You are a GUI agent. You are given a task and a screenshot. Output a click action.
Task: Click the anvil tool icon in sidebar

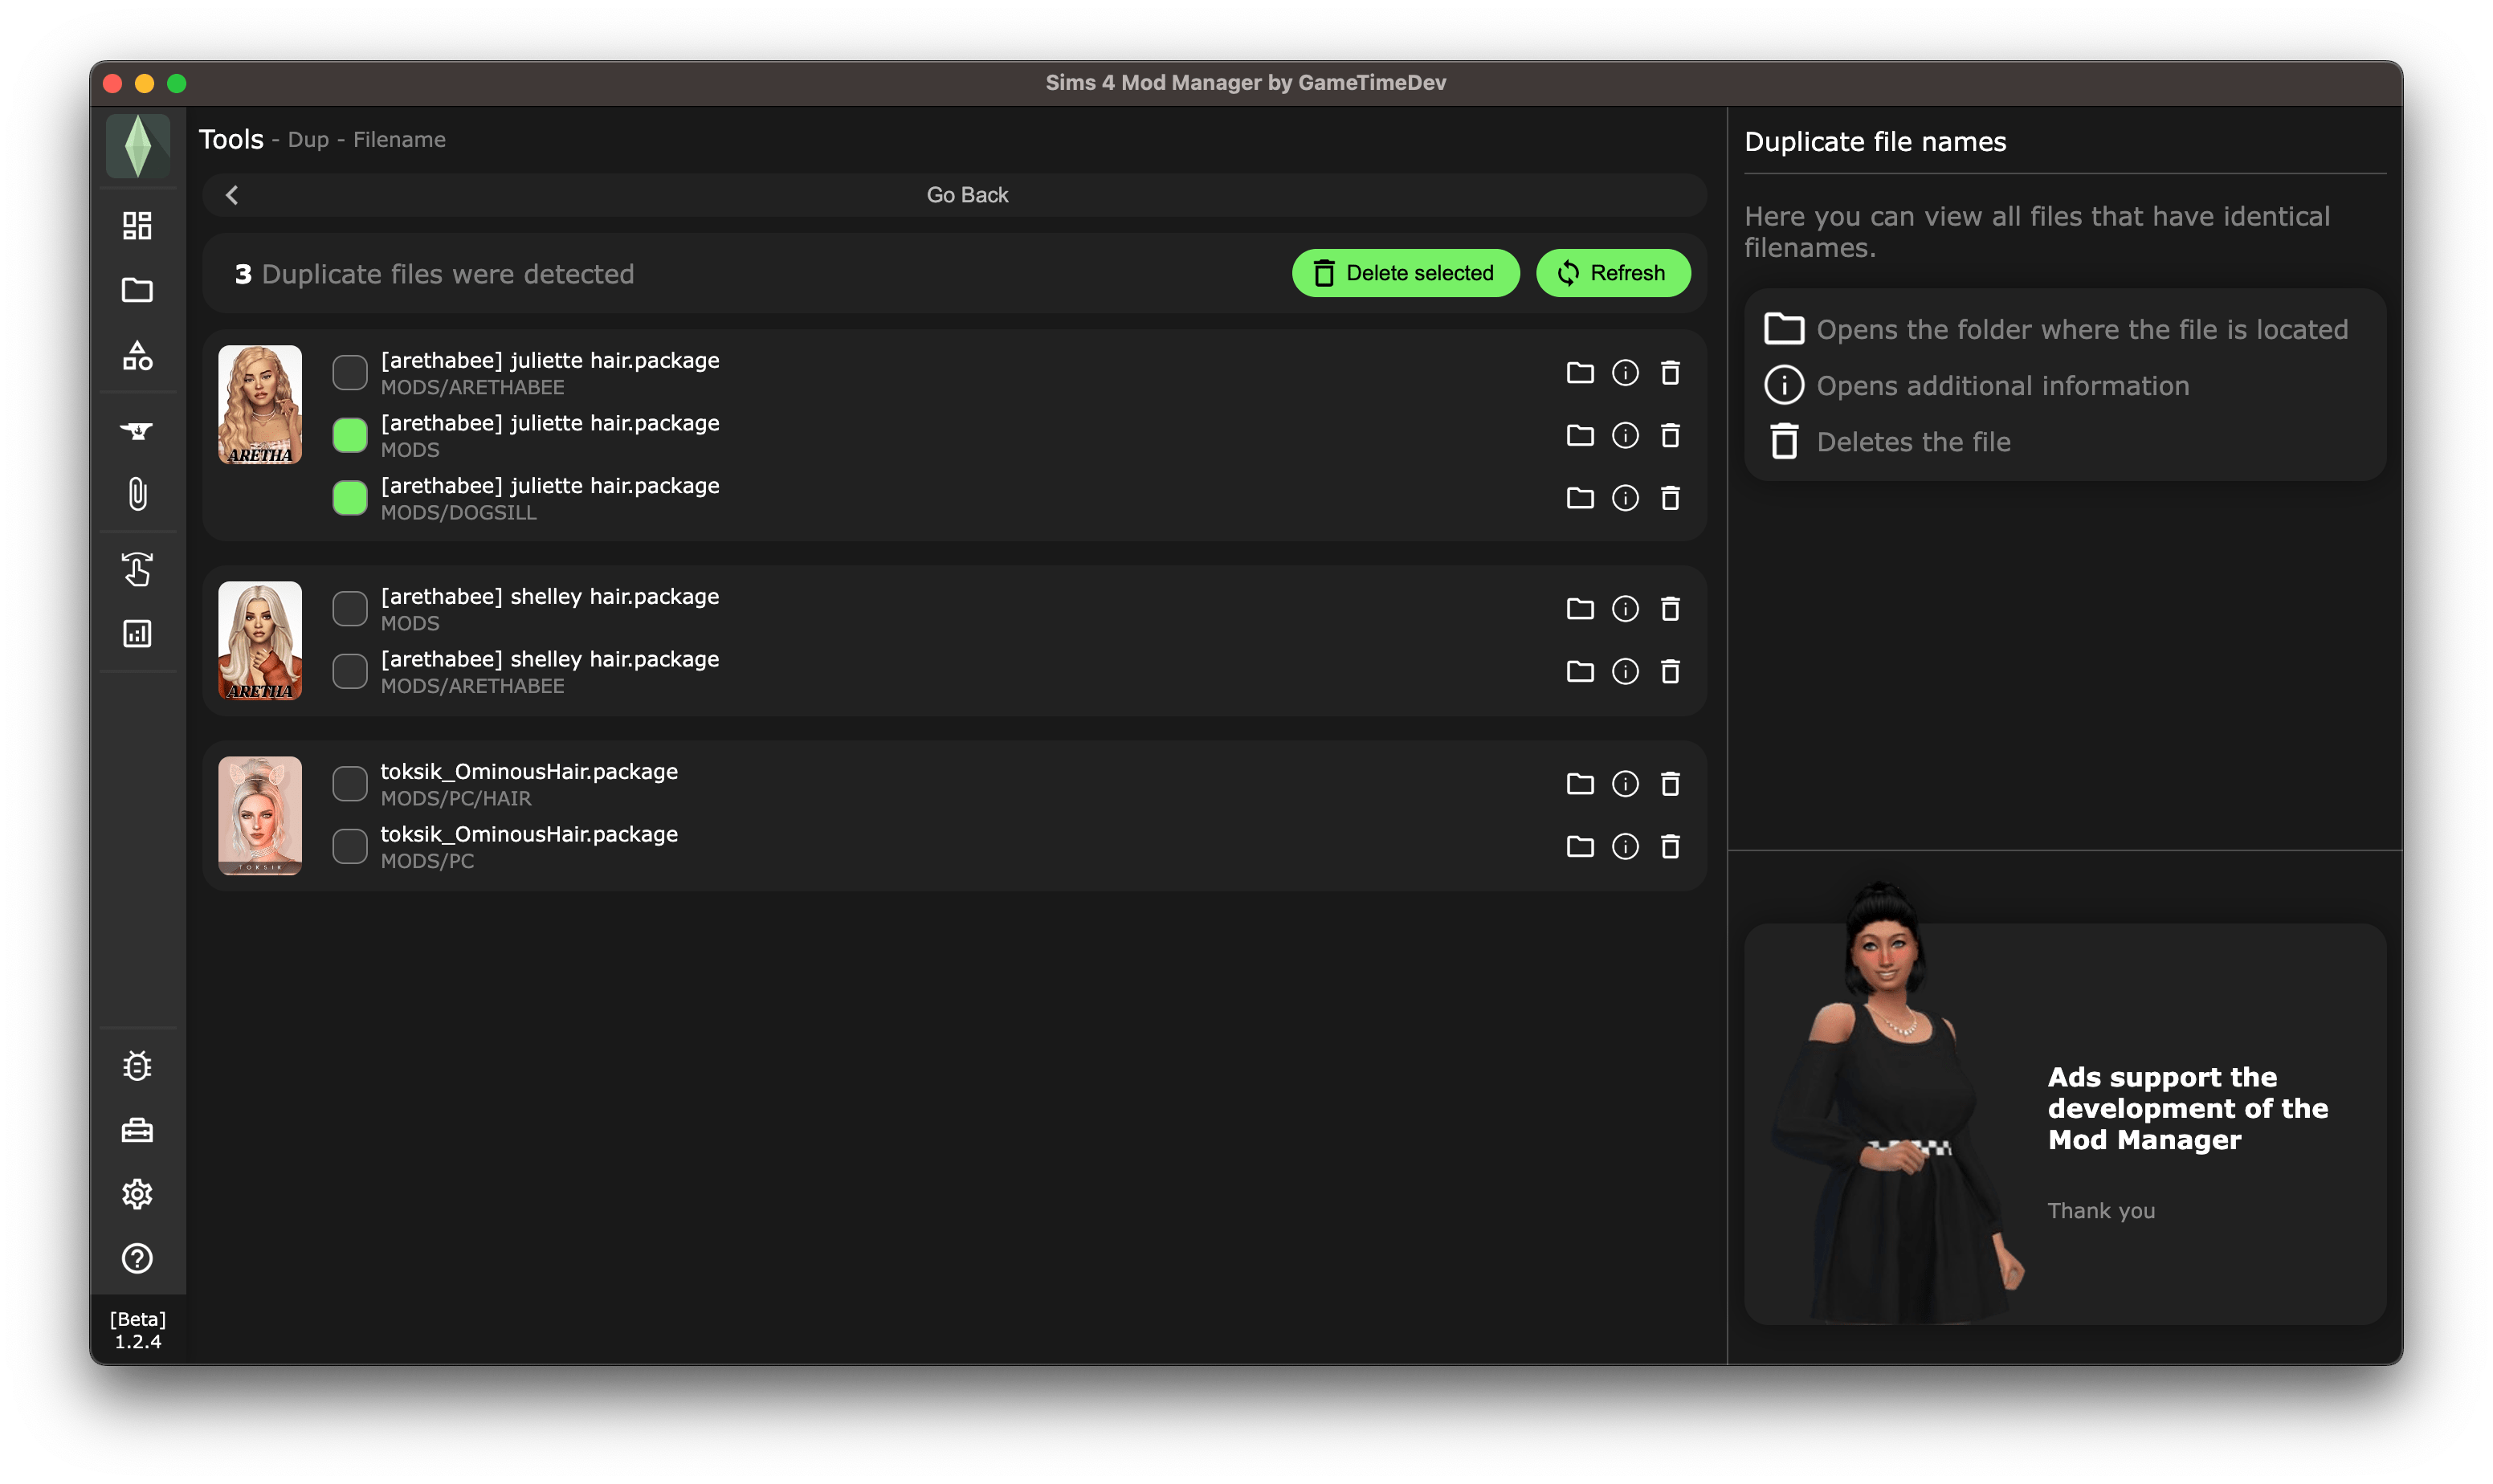137,431
